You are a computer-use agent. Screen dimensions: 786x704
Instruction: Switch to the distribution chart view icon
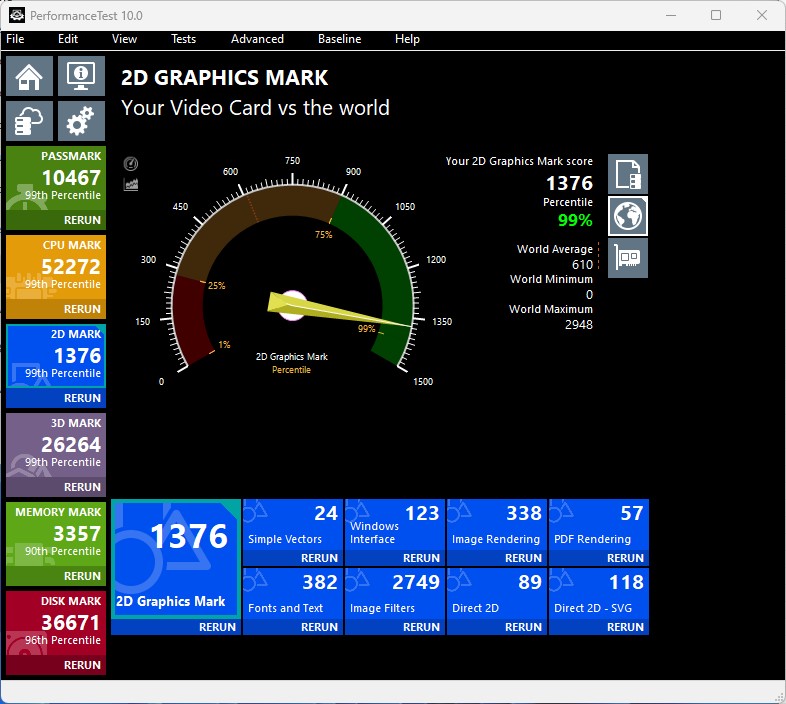point(131,184)
